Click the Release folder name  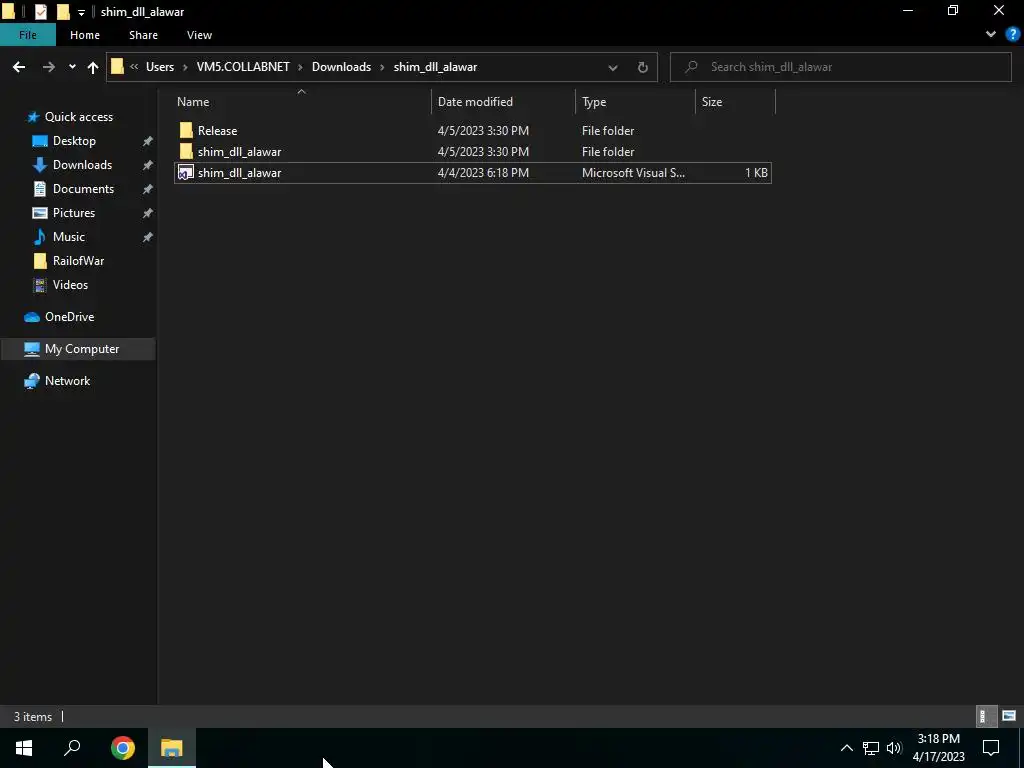coord(217,131)
